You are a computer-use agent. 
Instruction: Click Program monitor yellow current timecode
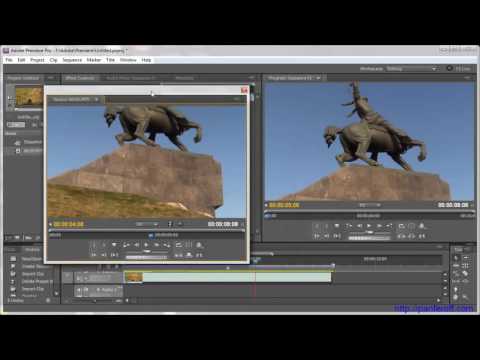point(284,205)
